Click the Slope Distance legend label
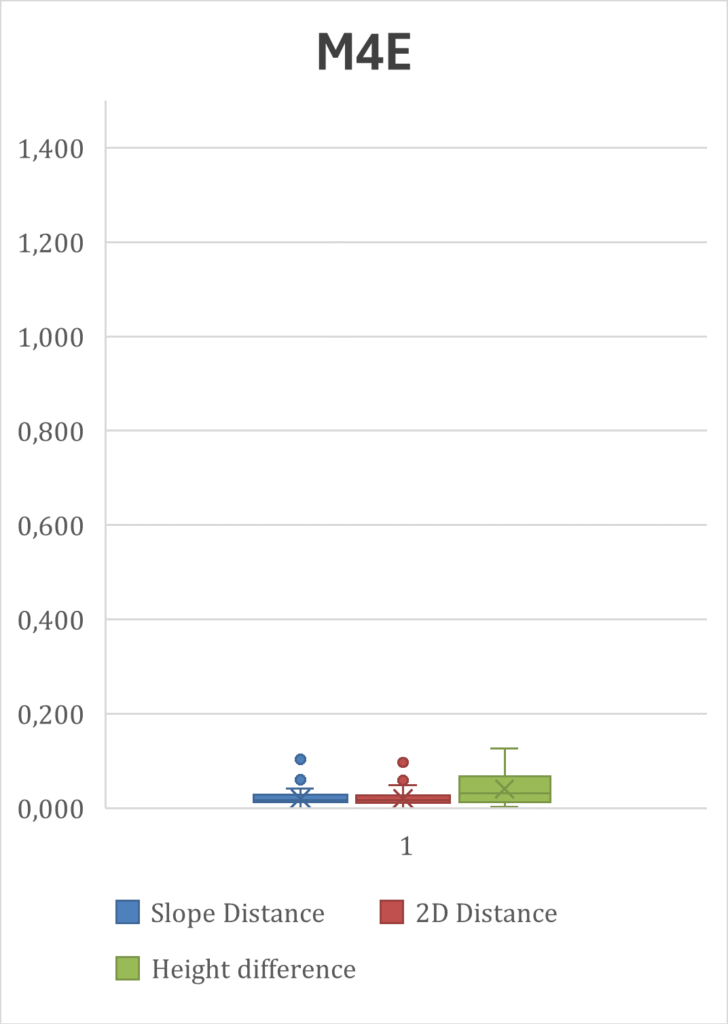This screenshot has height=1024, width=728. click(x=237, y=912)
